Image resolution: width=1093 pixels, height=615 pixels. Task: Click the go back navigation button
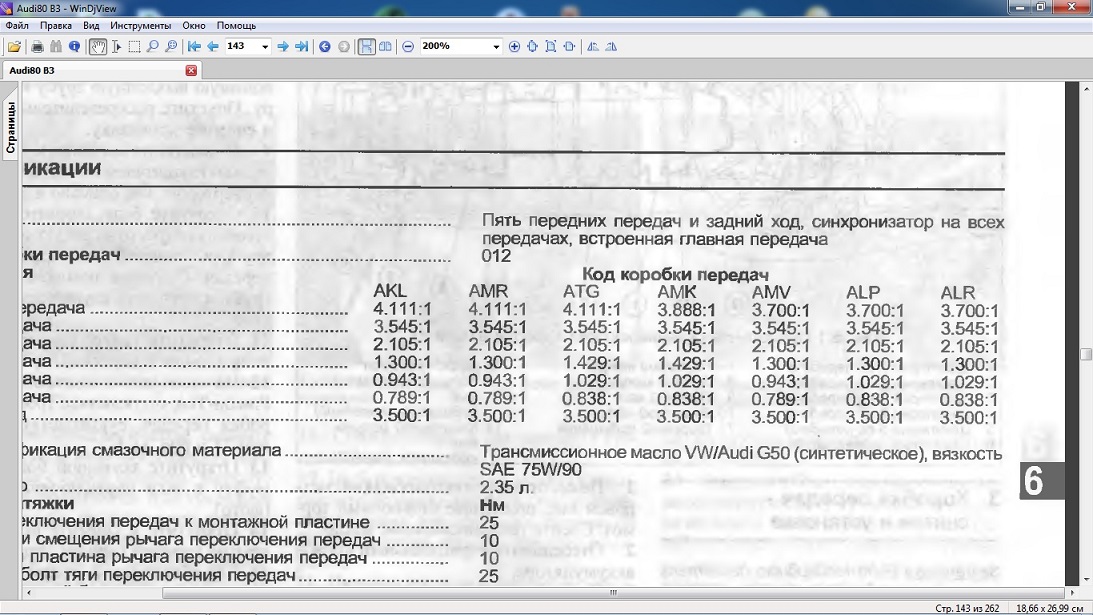click(325, 47)
